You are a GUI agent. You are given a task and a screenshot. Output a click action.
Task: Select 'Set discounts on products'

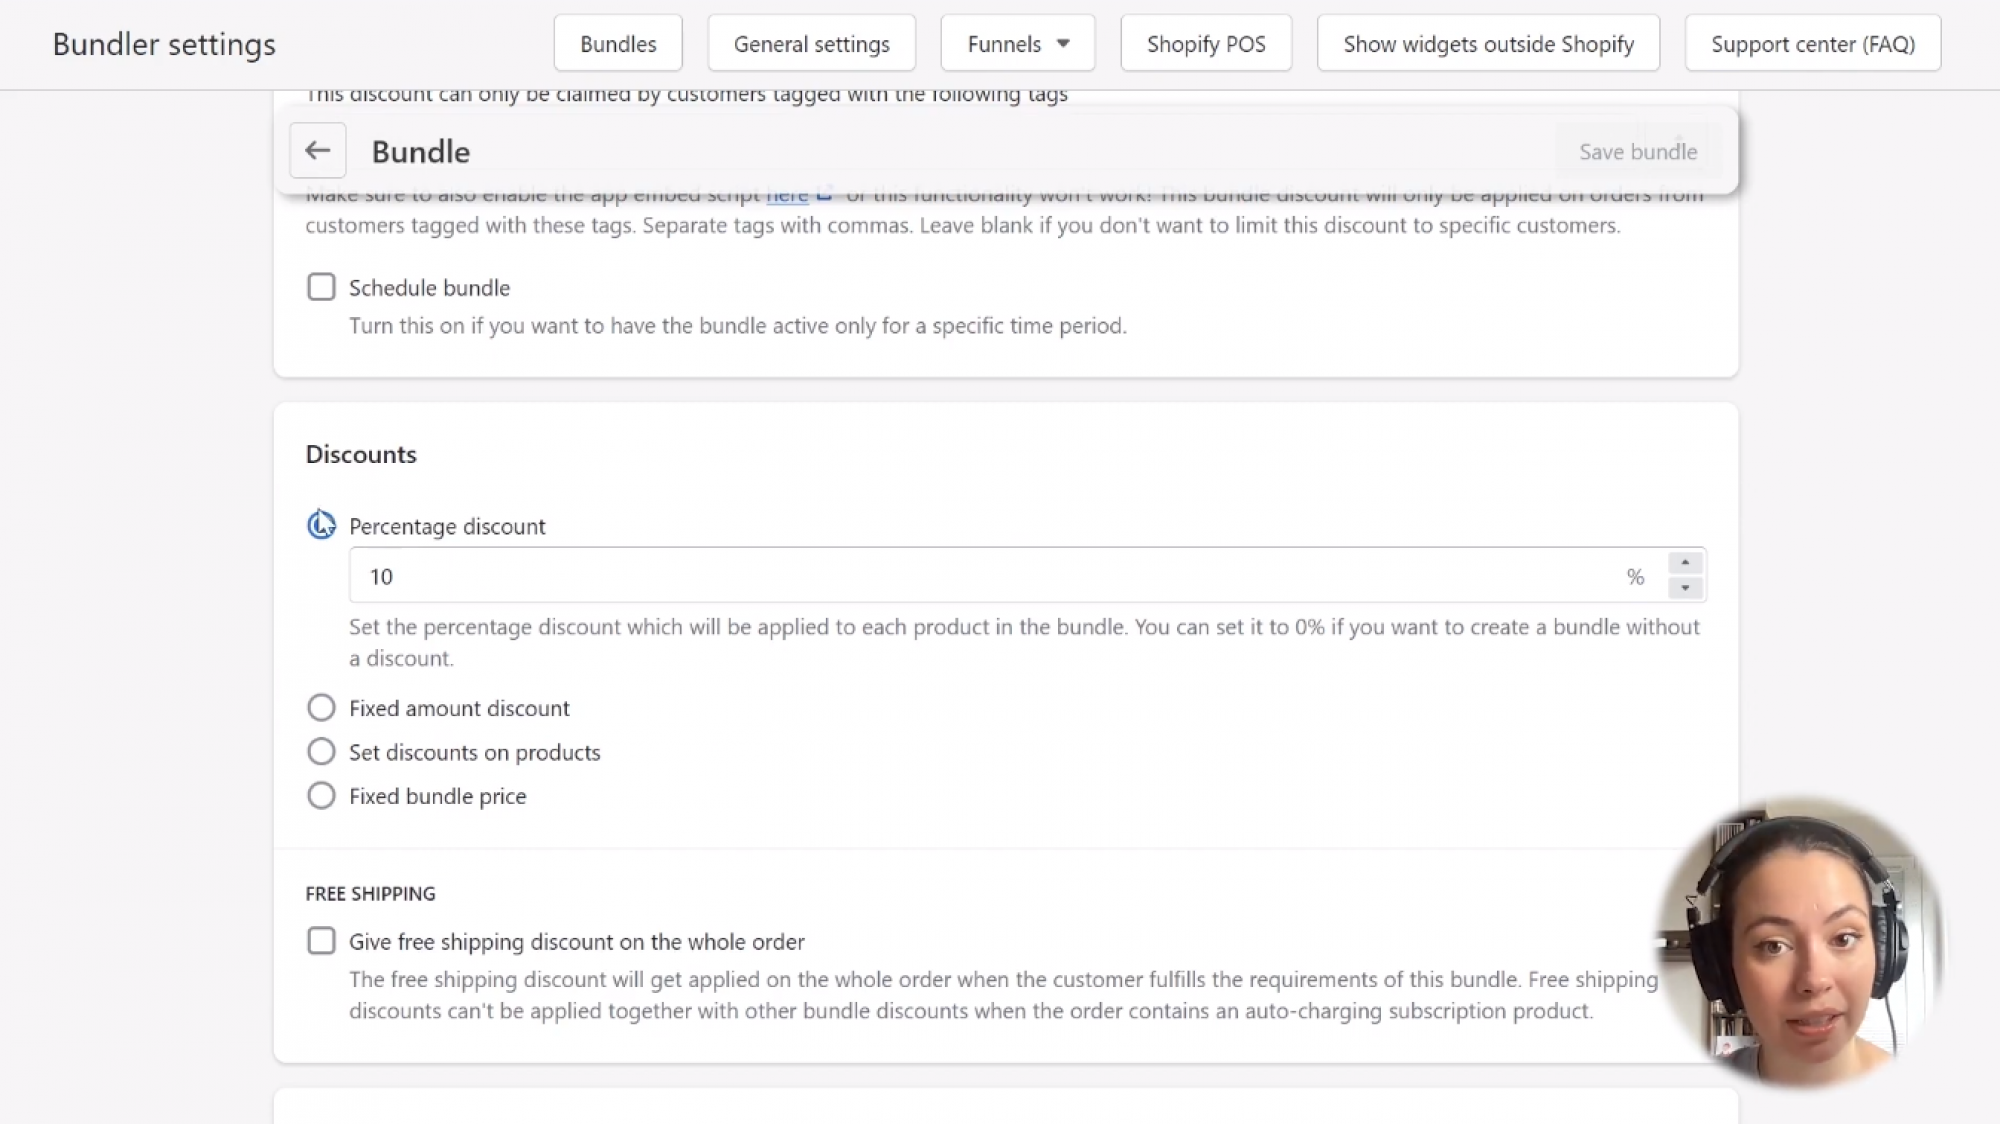(321, 751)
